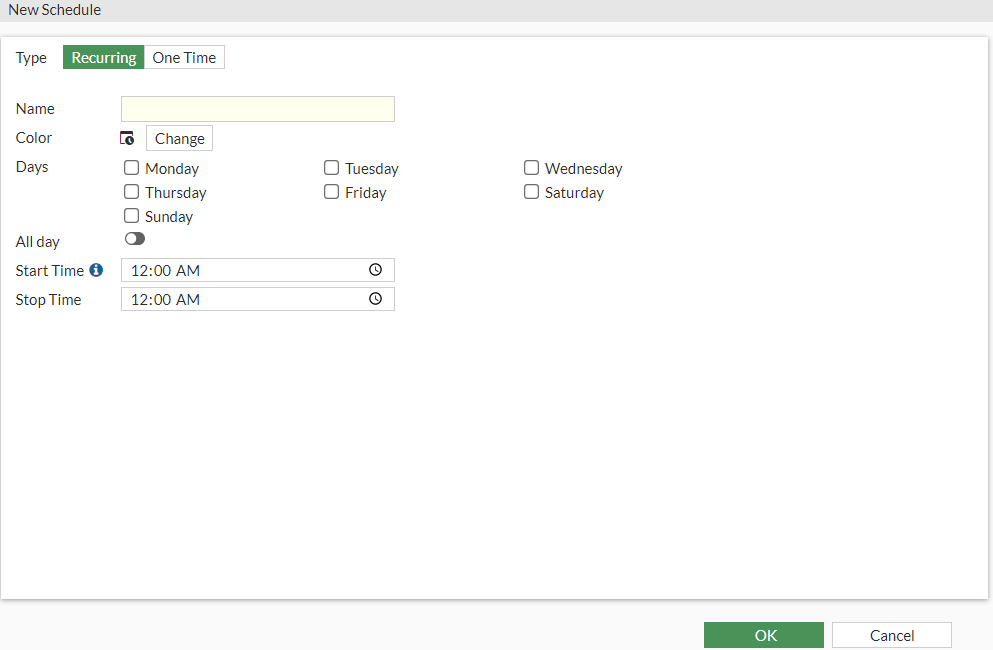This screenshot has width=993, height=650.
Task: Click Cancel to discard the schedule
Action: 891,634
